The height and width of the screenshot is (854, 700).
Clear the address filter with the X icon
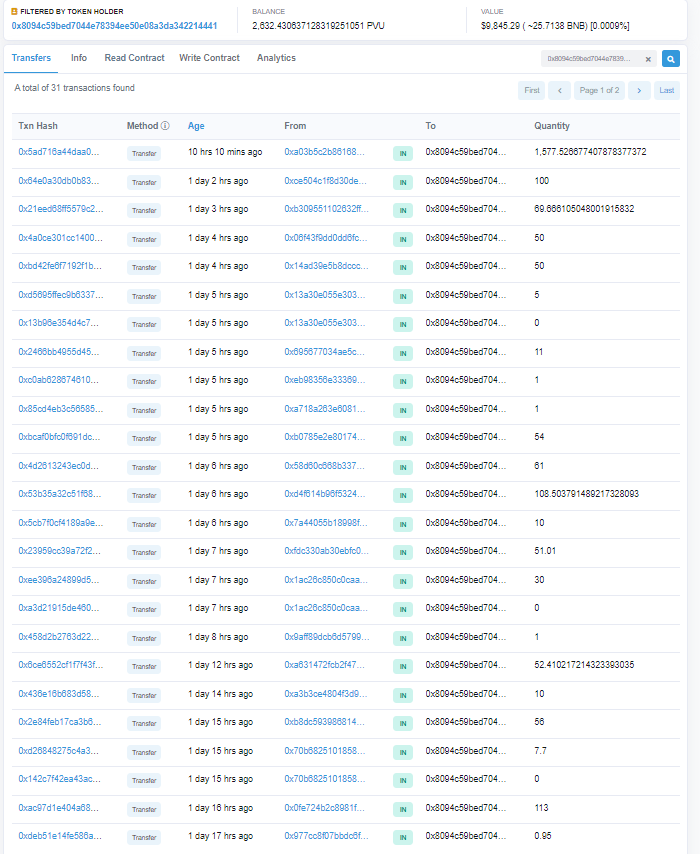tap(647, 59)
